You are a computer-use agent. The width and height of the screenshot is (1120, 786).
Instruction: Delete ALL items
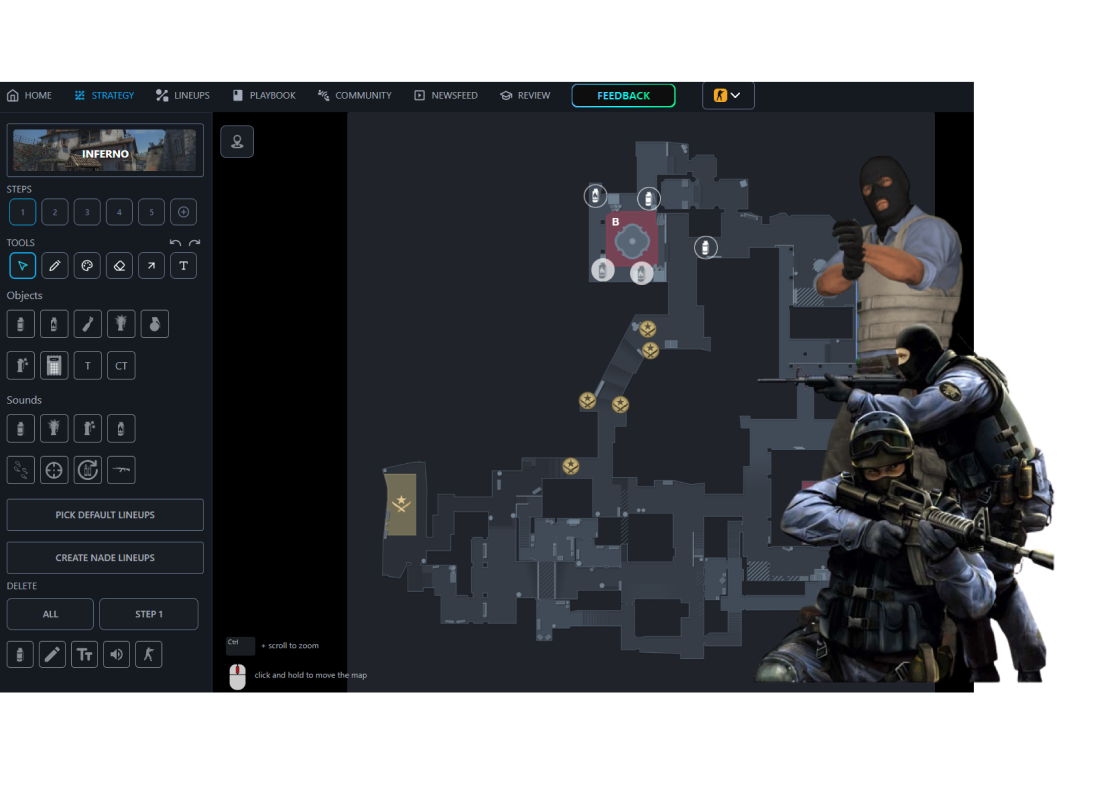50,614
